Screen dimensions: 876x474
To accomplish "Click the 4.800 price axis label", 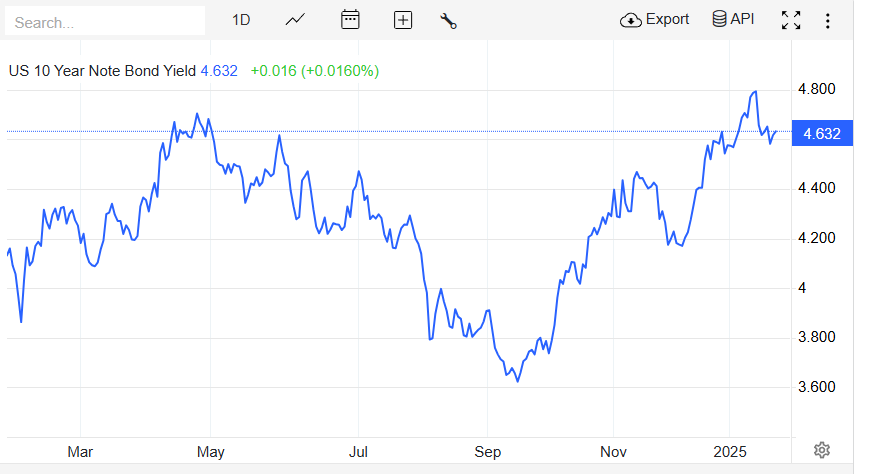I will [x=816, y=89].
